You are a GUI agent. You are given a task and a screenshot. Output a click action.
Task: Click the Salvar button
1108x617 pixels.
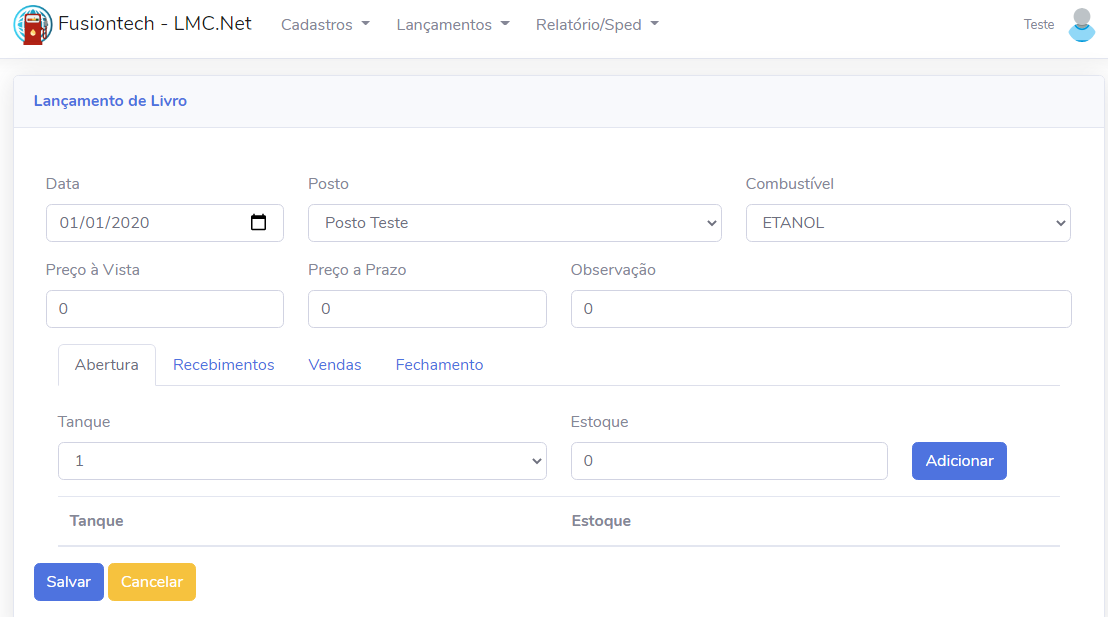pyautogui.click(x=69, y=582)
